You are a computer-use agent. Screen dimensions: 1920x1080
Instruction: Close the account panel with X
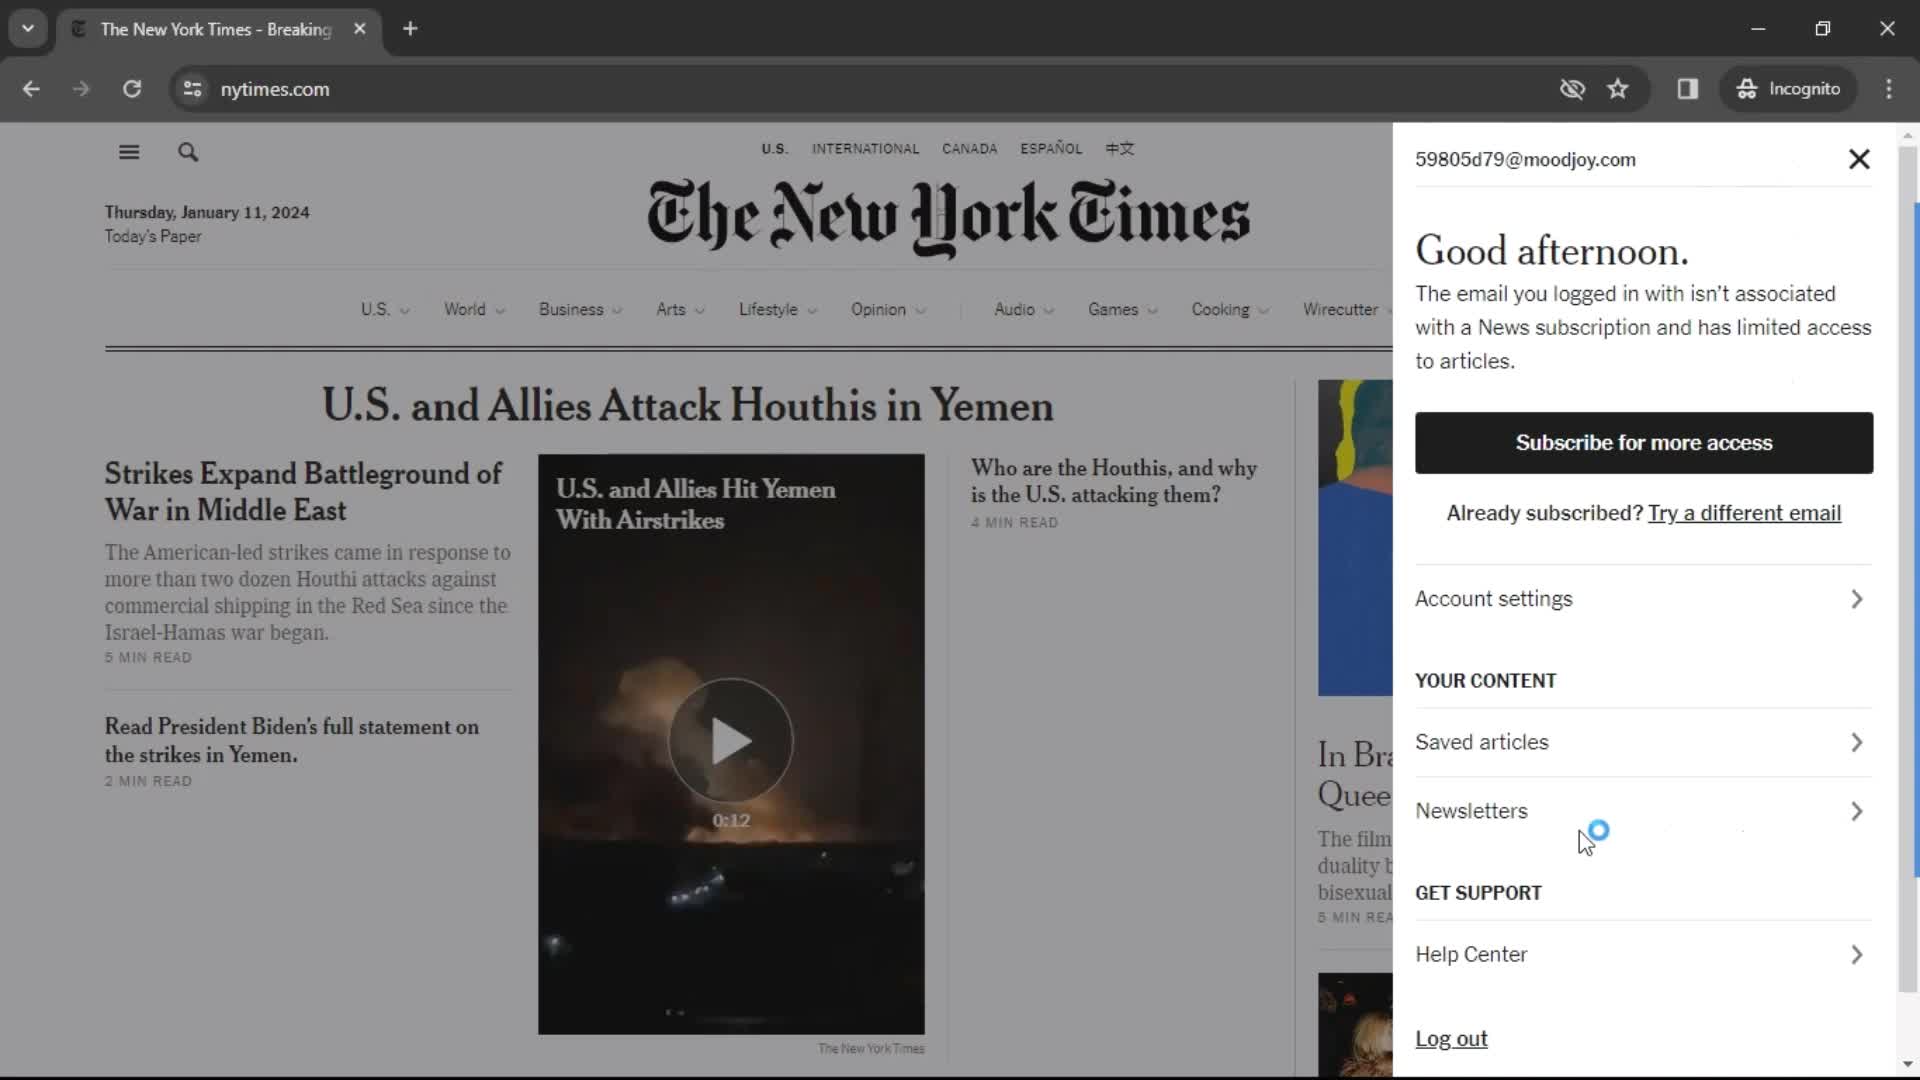pos(1859,159)
